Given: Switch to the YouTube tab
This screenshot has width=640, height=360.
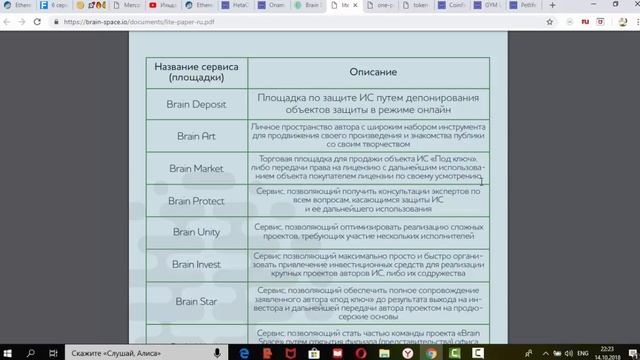Looking at the screenshot, I should 162,5.
